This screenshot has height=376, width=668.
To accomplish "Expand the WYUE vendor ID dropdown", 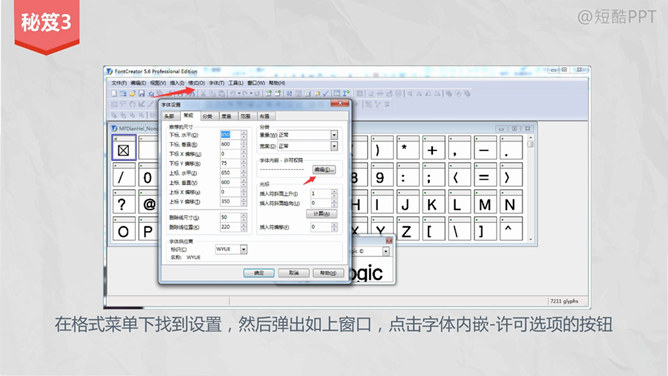I will [x=244, y=249].
